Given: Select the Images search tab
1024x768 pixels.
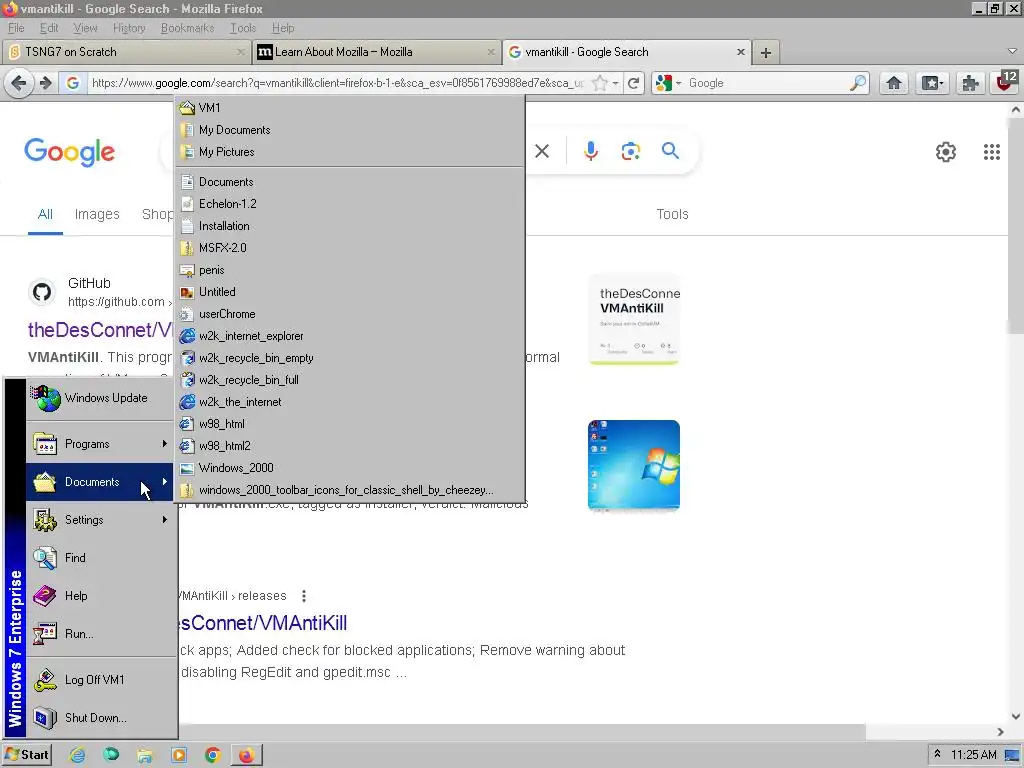Looking at the screenshot, I should pyautogui.click(x=97, y=214).
